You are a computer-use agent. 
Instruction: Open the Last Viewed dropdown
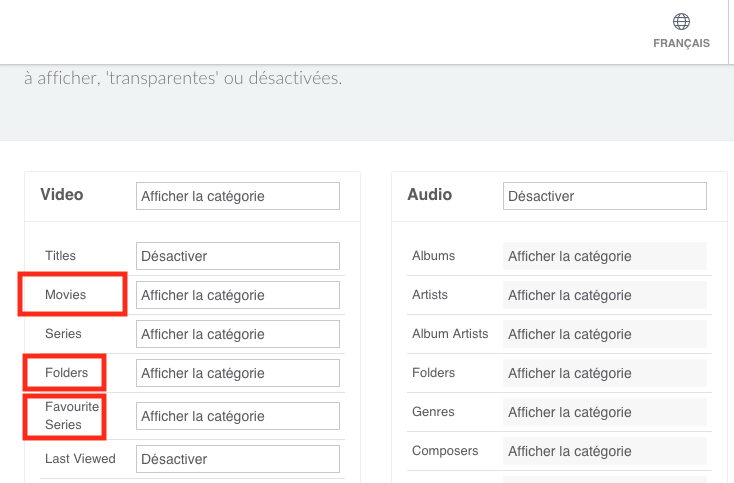pos(238,459)
